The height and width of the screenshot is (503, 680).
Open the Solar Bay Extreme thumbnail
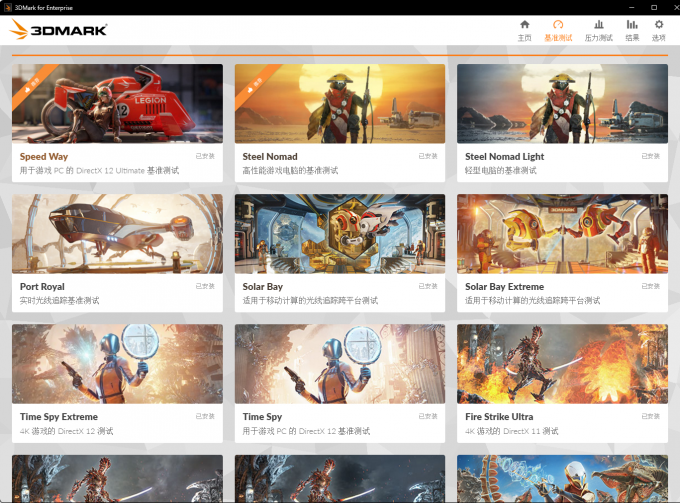pyautogui.click(x=562, y=234)
